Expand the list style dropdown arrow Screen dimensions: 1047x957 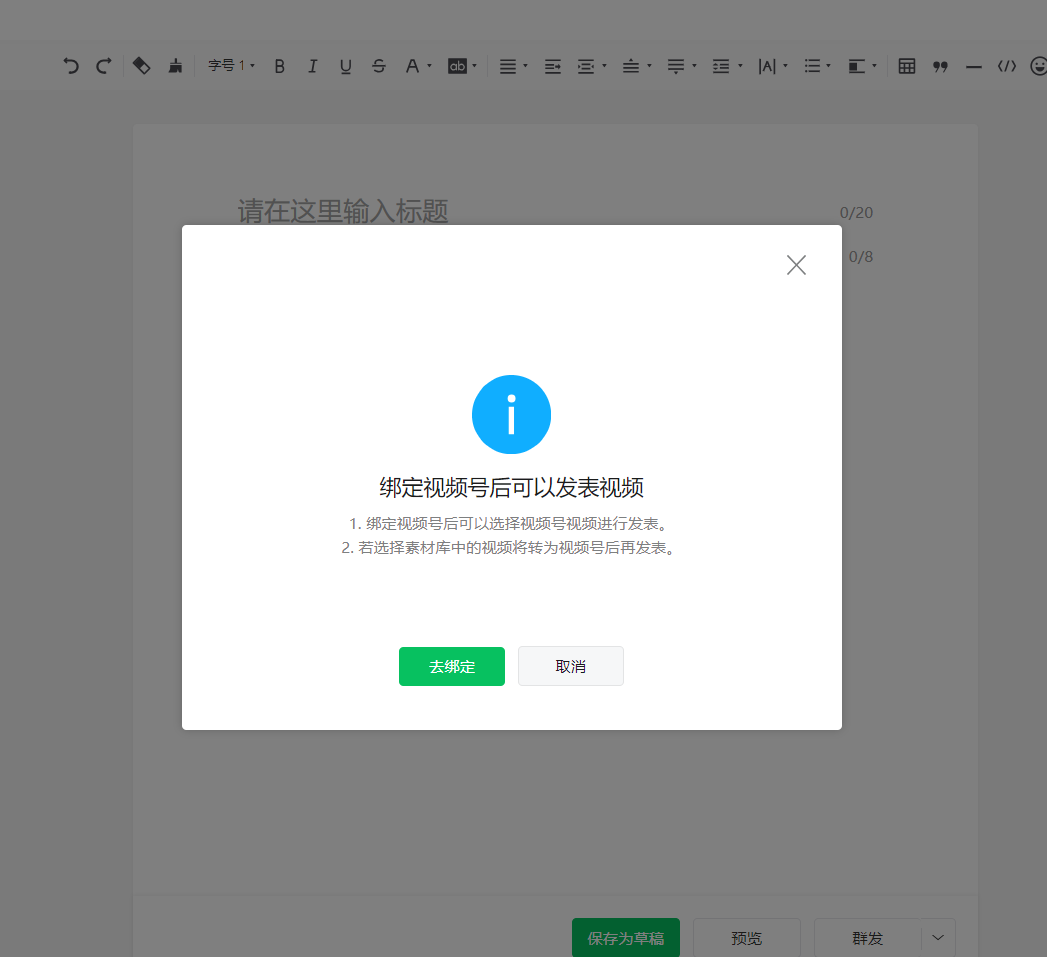pos(829,66)
